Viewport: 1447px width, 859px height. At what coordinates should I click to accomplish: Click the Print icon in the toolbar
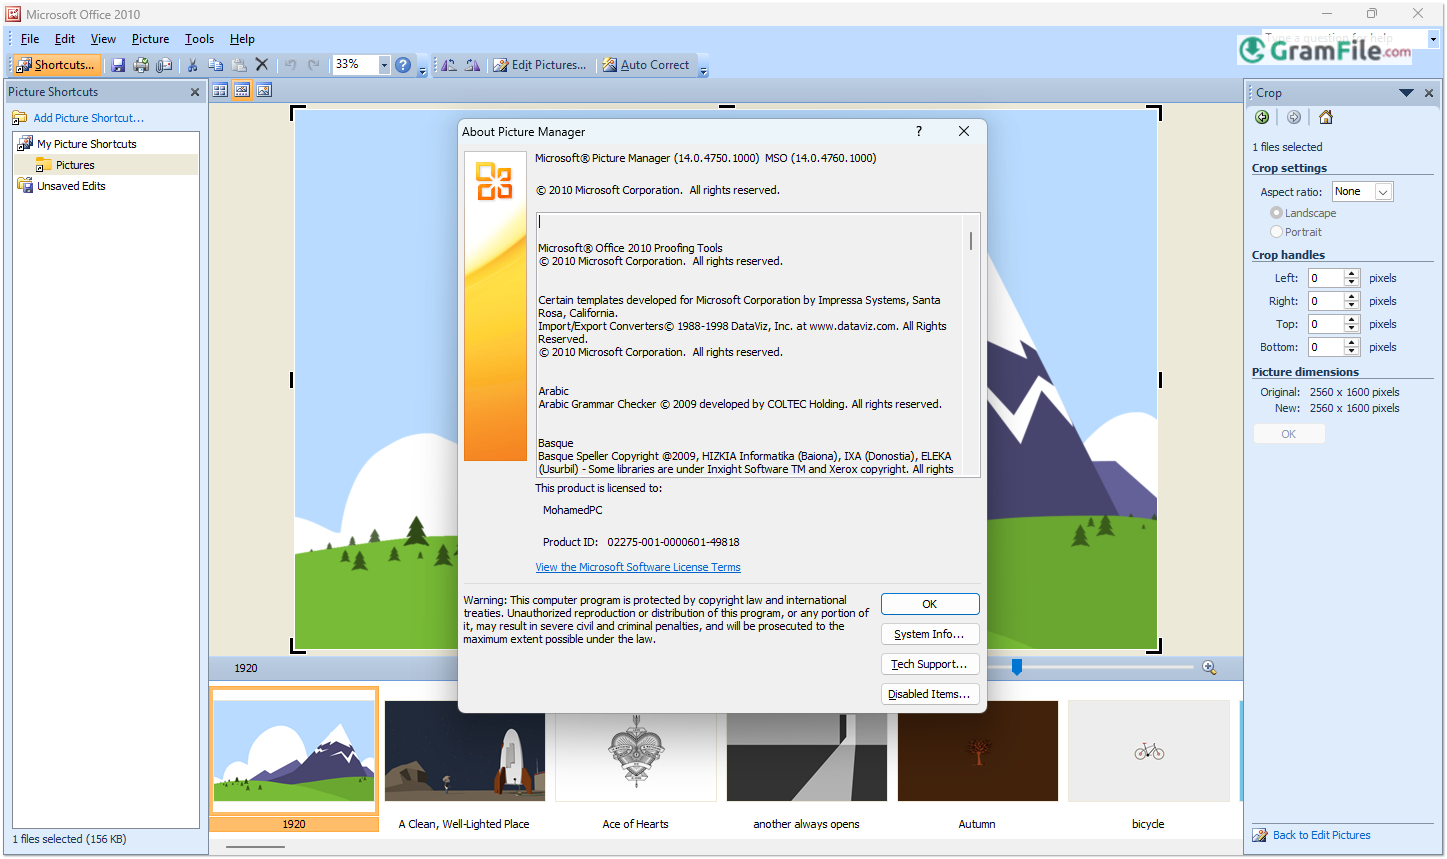click(x=141, y=65)
